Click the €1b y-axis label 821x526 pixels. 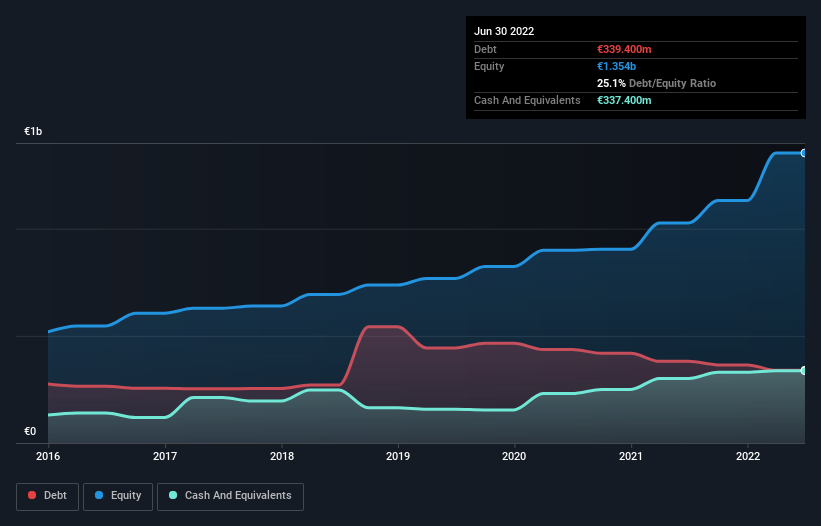(33, 131)
